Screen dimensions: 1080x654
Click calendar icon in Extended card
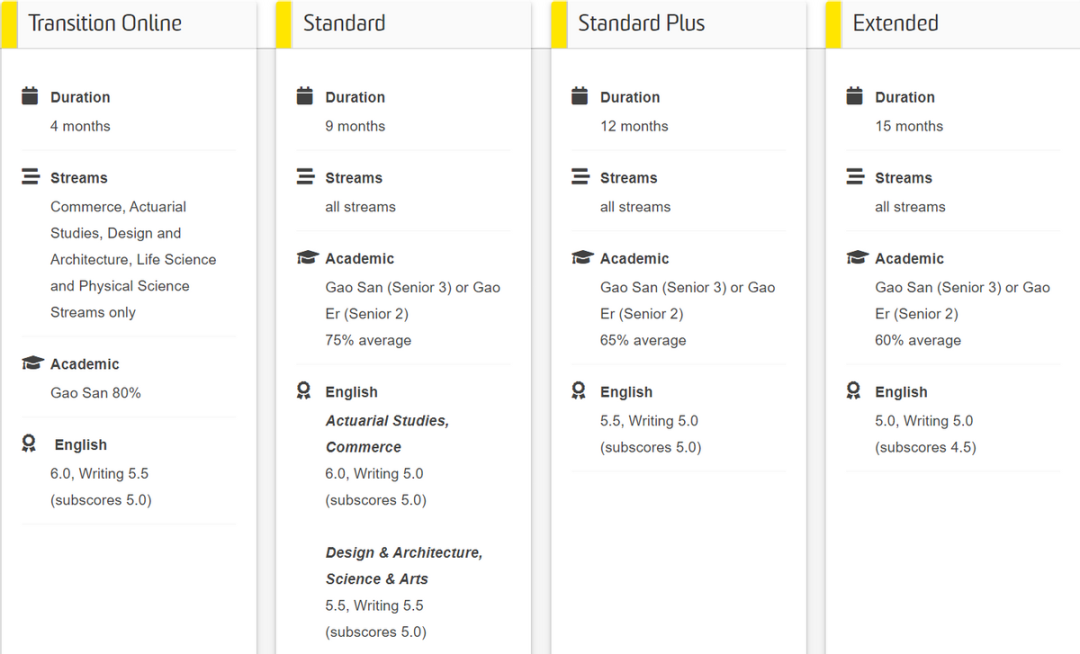tap(854, 96)
